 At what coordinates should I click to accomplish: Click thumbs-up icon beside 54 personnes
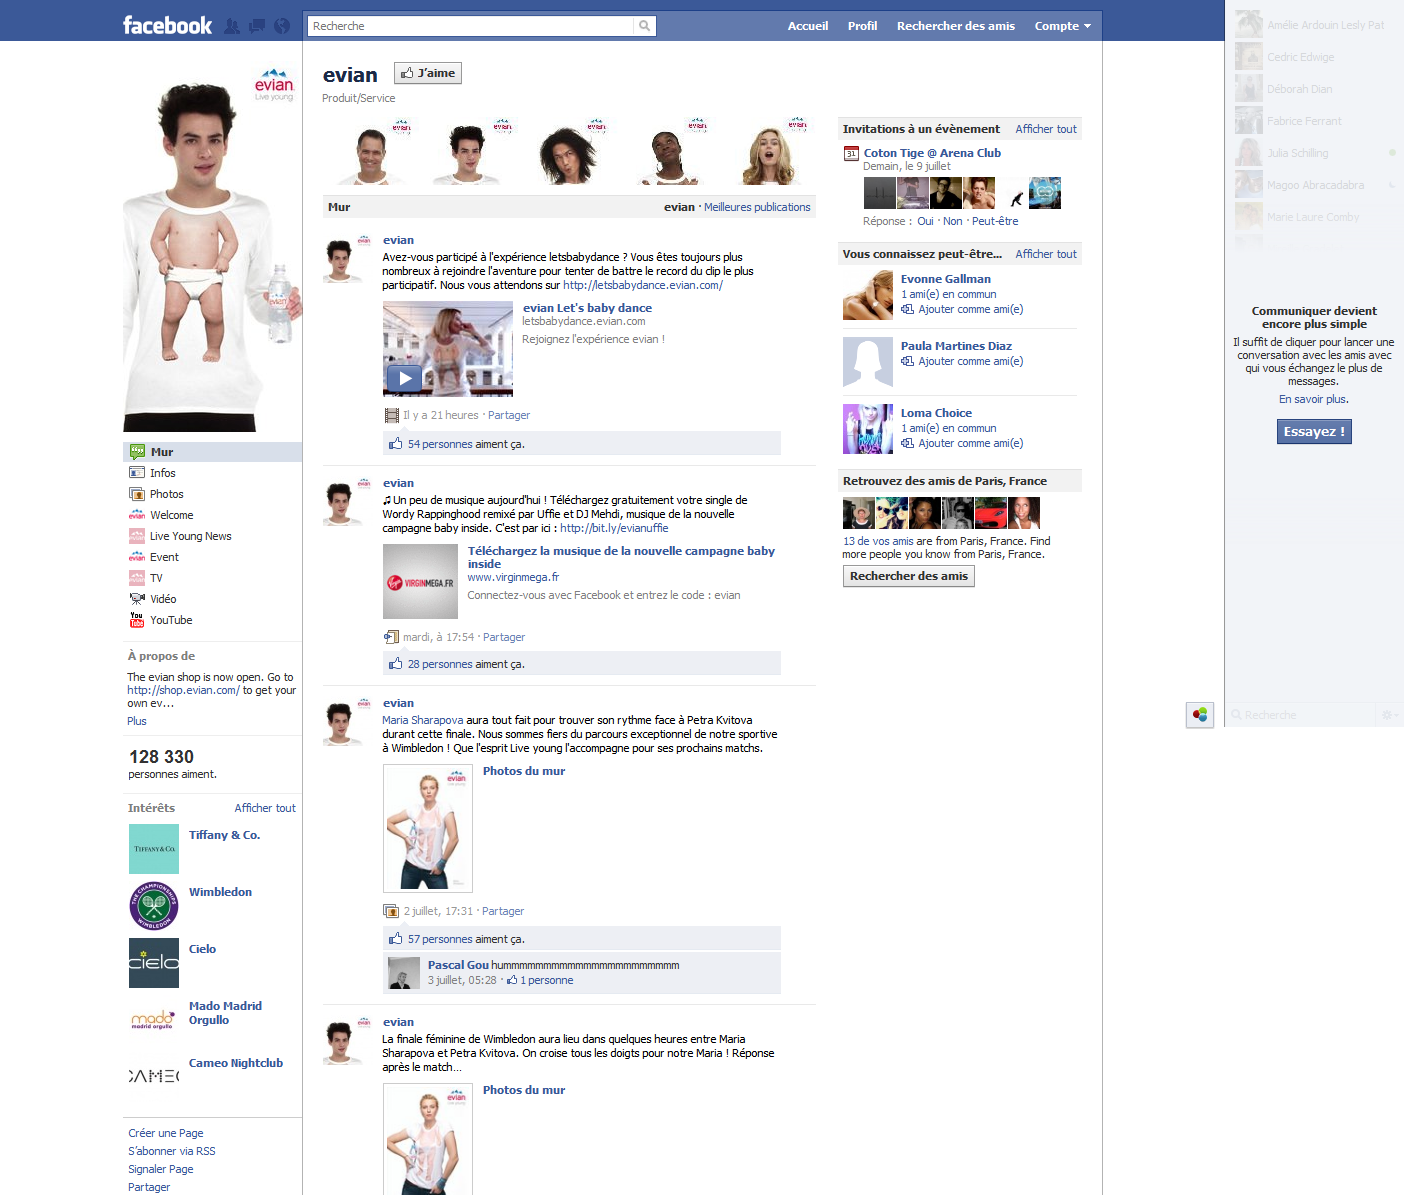(396, 444)
